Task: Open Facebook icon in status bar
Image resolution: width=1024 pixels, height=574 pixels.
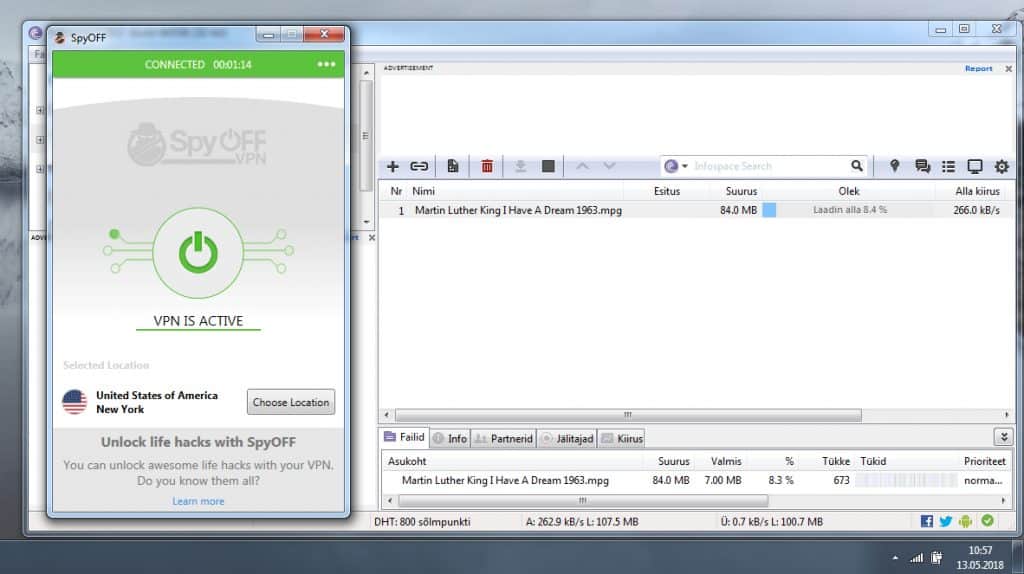Action: tap(927, 521)
